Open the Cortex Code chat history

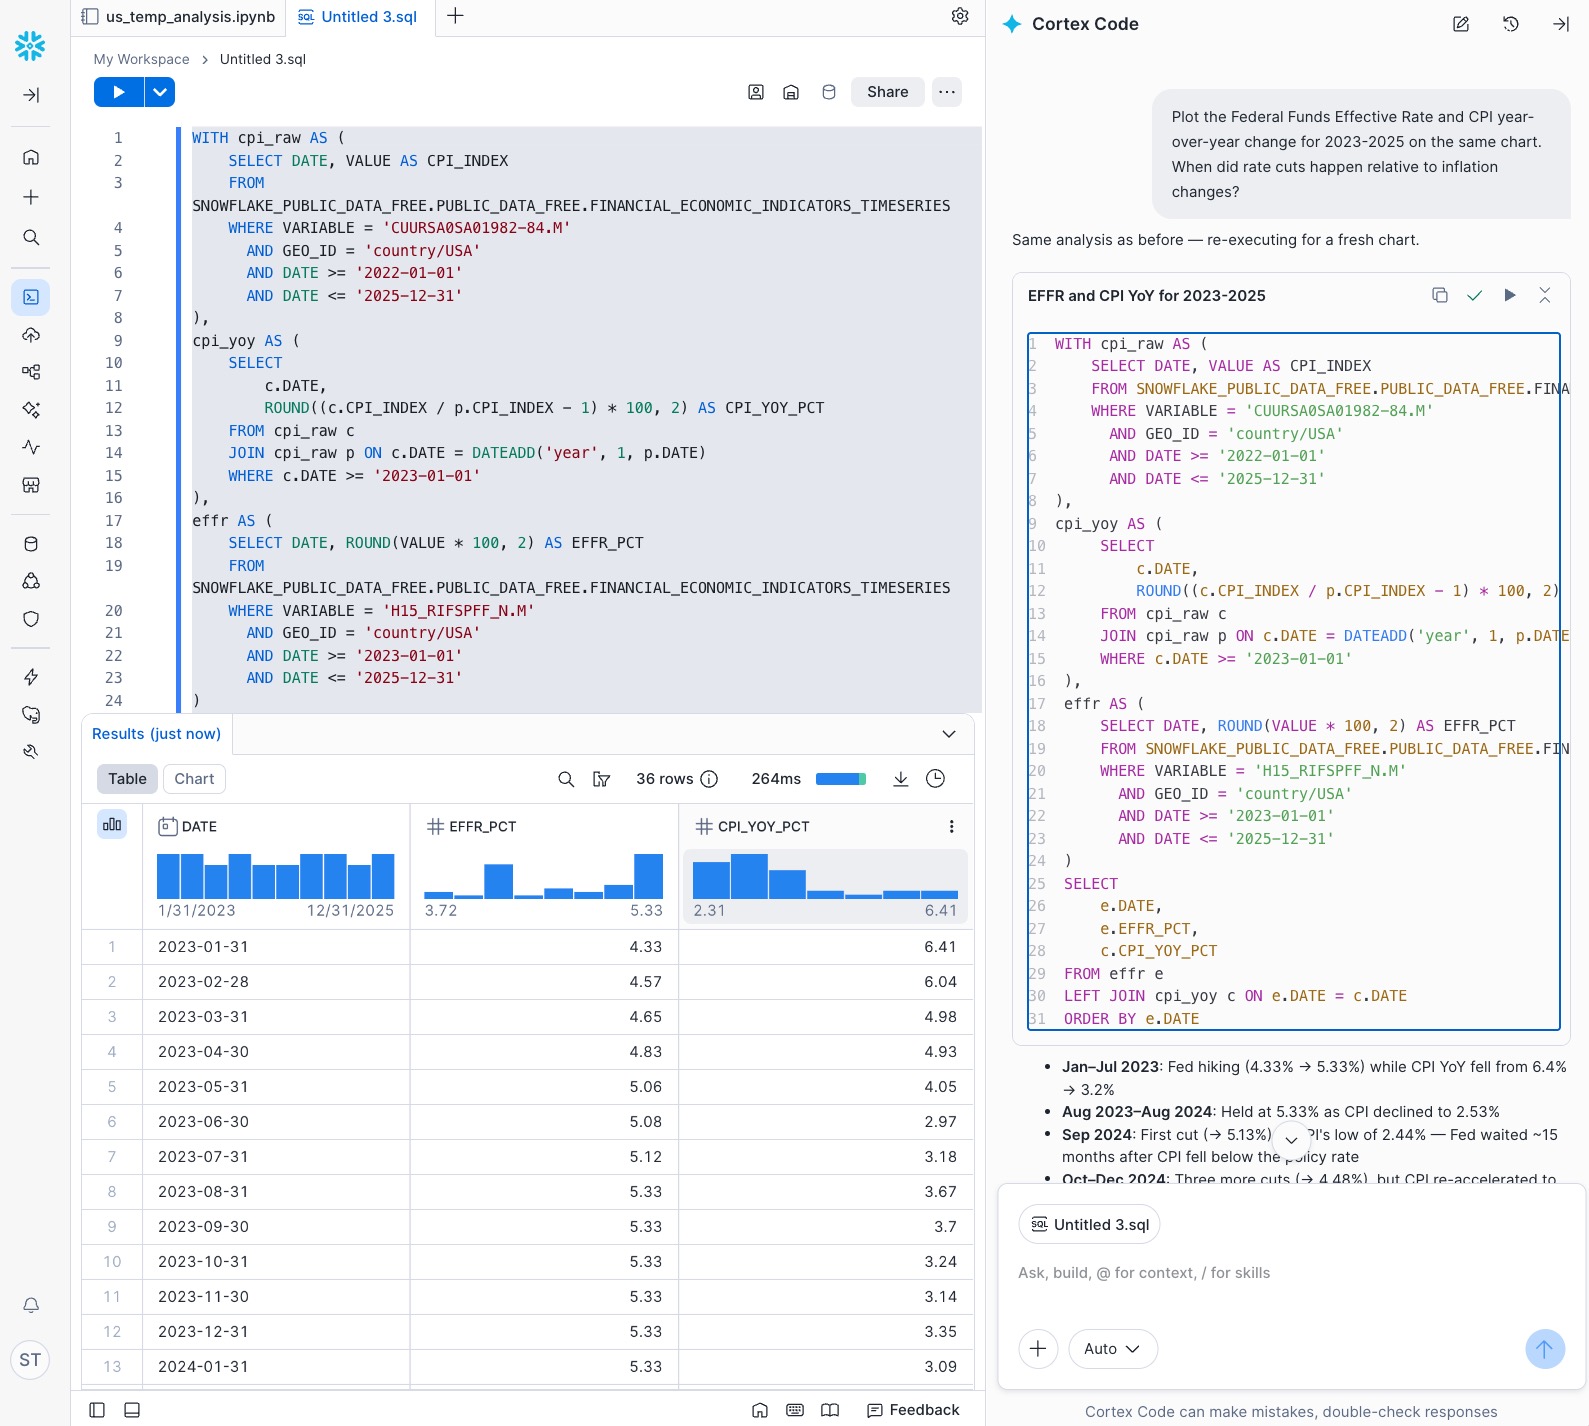[x=1510, y=24]
